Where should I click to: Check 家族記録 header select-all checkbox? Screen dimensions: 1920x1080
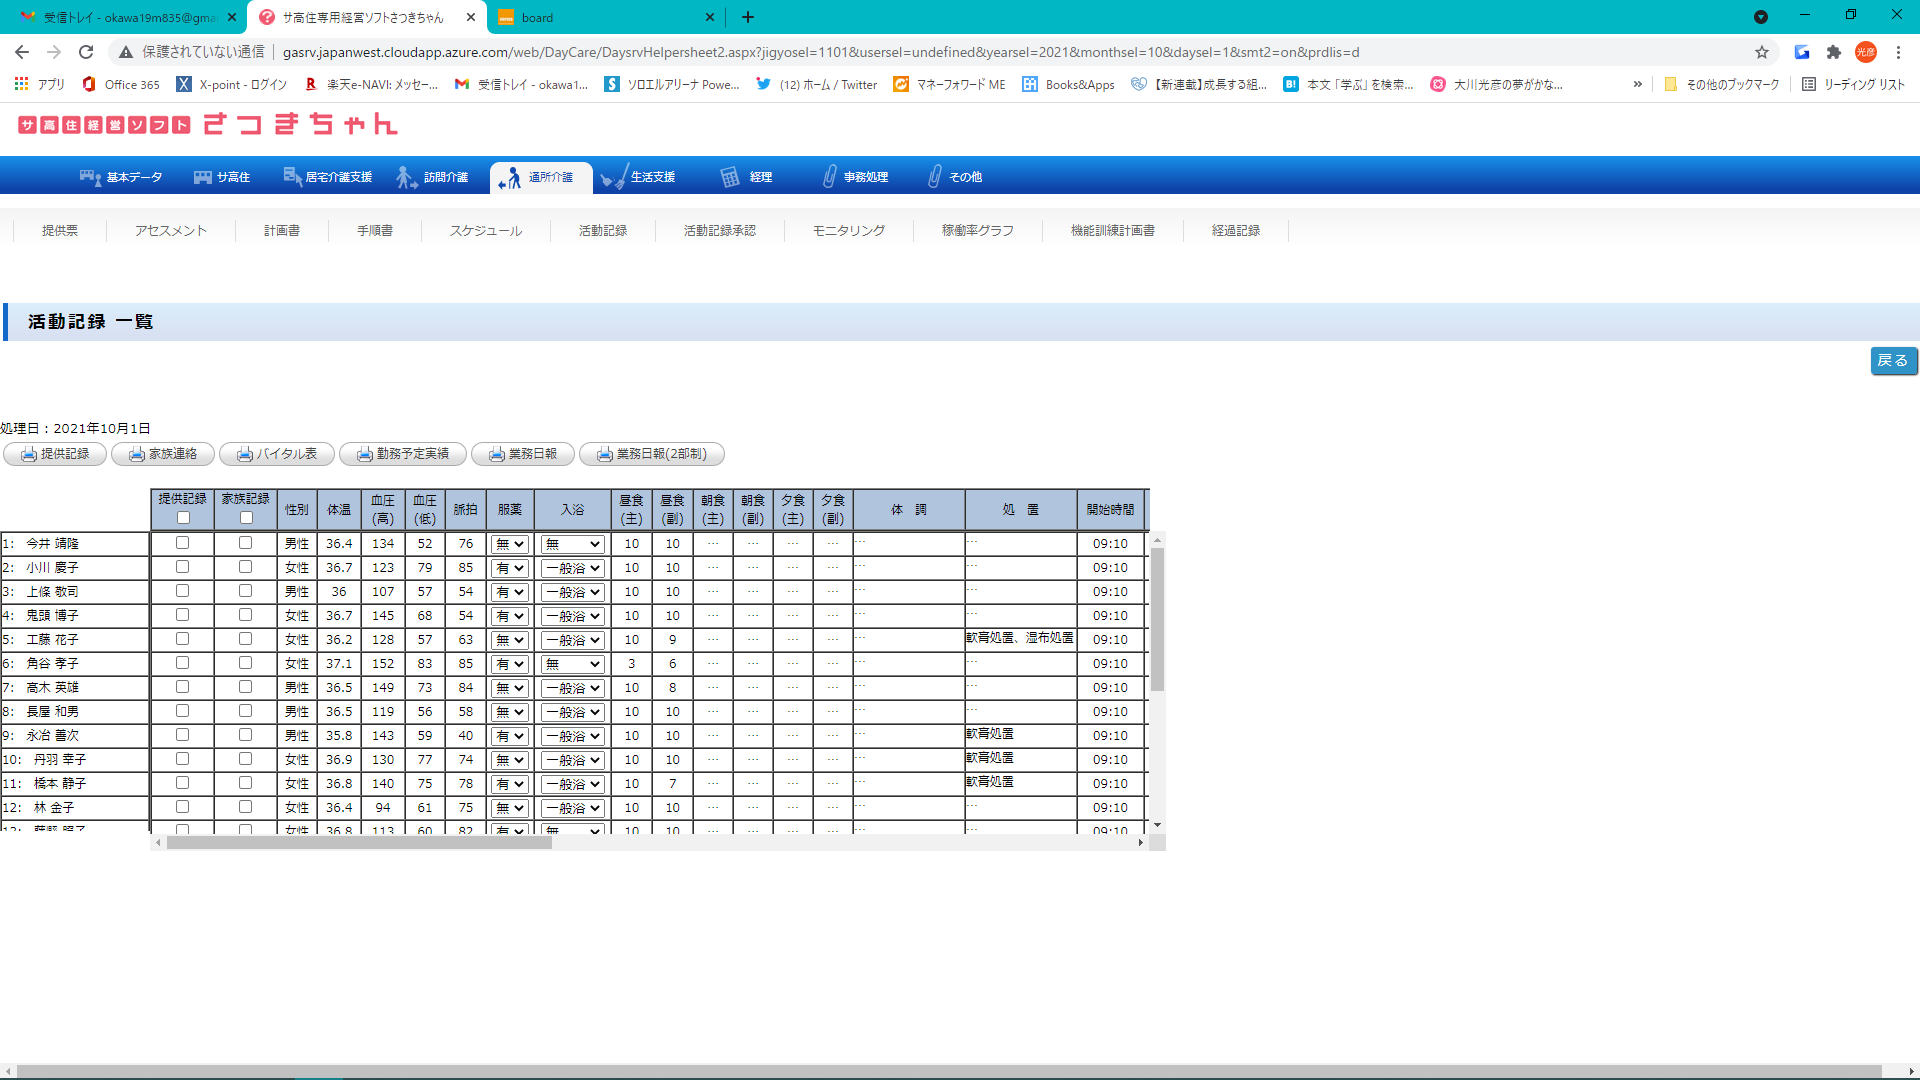246,518
